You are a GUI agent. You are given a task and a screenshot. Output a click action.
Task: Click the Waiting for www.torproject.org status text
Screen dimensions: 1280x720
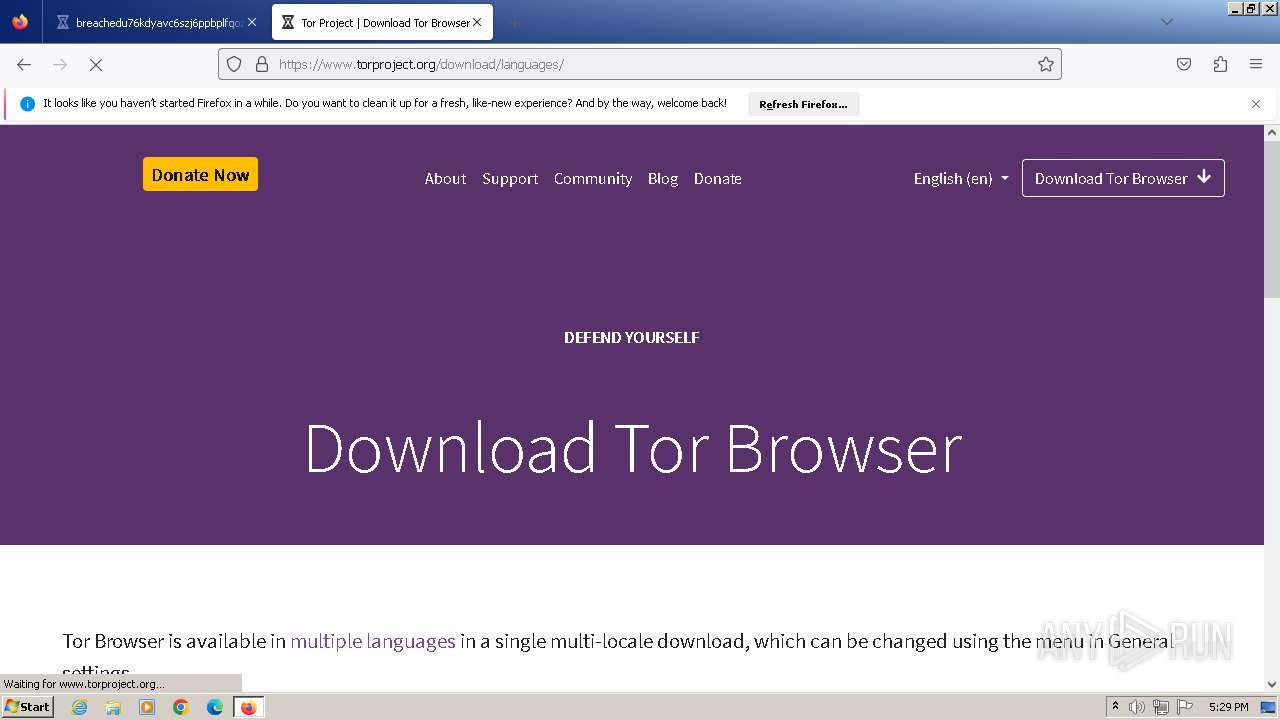click(84, 684)
